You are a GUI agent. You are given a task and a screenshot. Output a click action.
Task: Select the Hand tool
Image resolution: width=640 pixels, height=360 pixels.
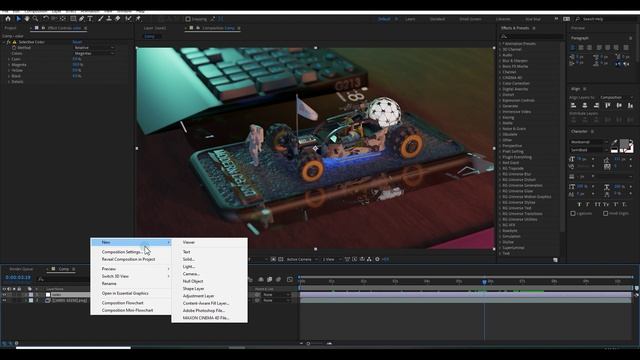[x=27, y=19]
